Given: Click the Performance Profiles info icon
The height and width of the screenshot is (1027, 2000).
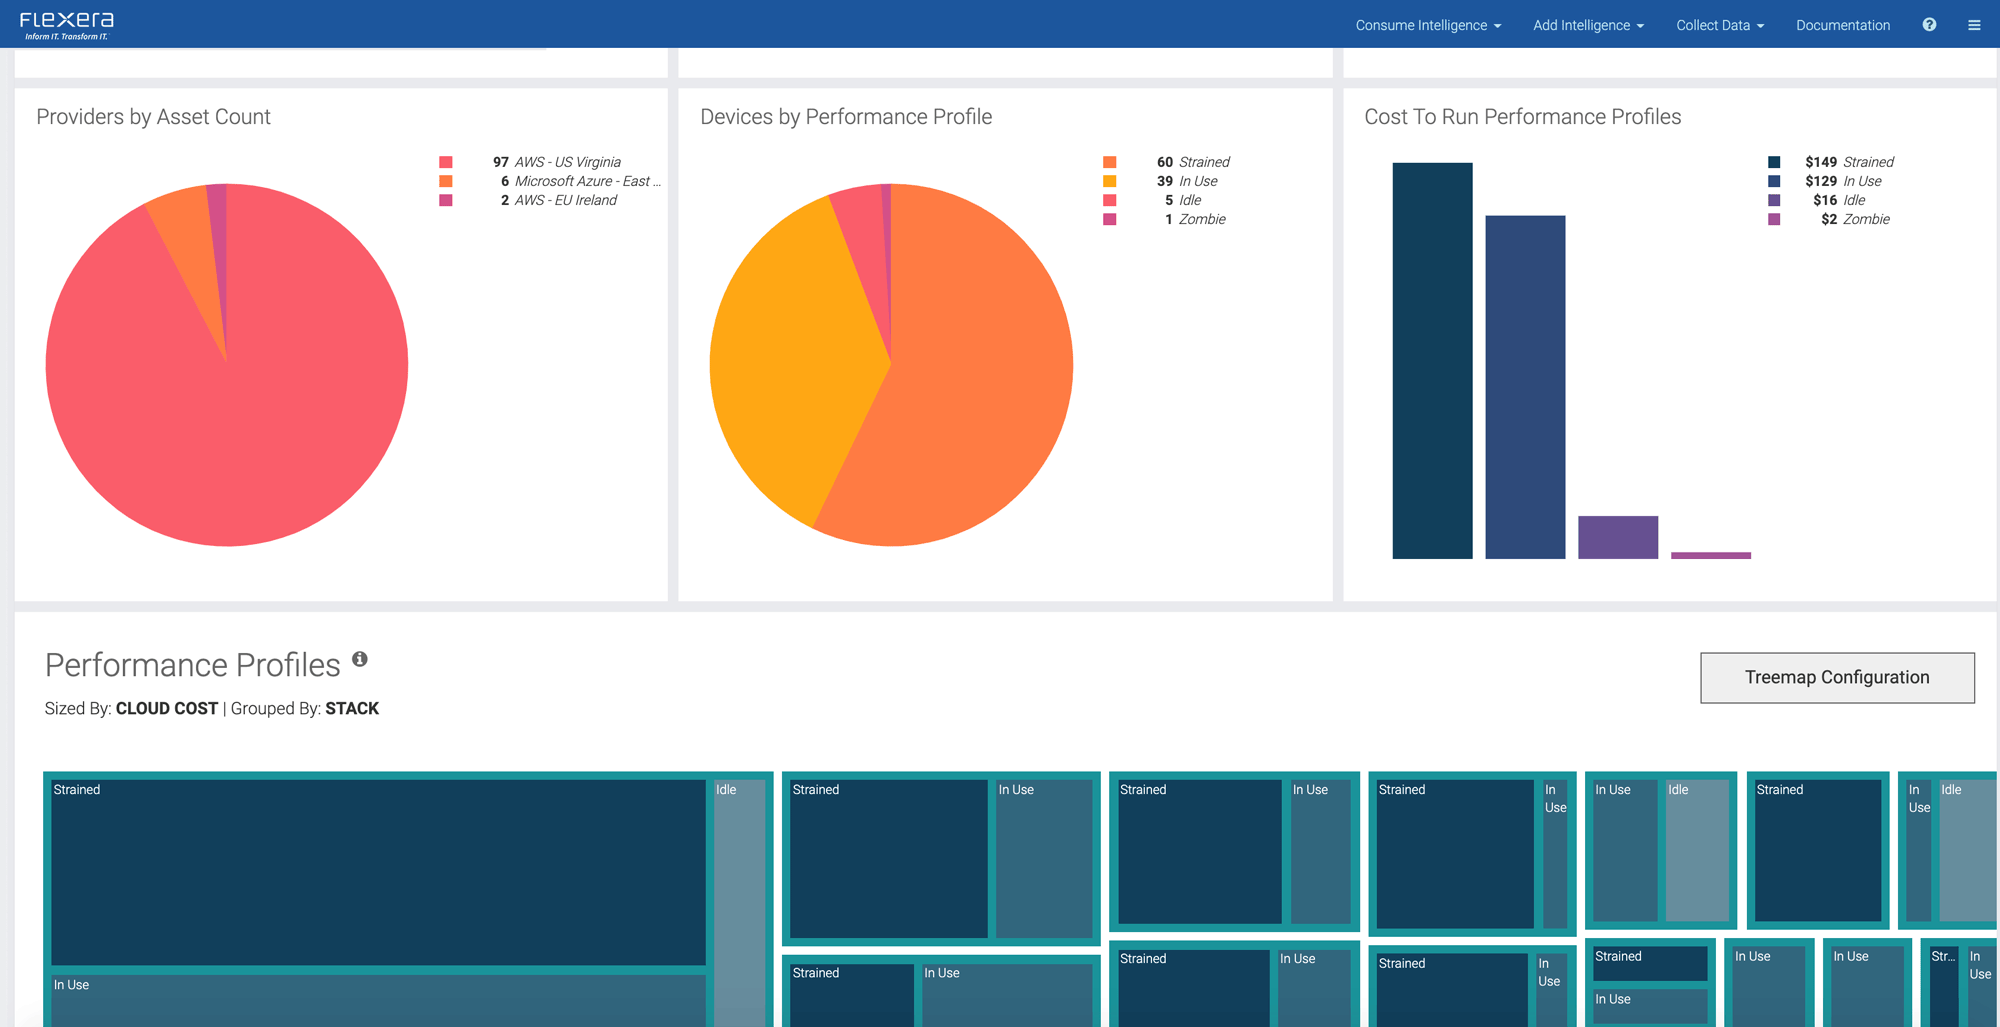Looking at the screenshot, I should (360, 659).
